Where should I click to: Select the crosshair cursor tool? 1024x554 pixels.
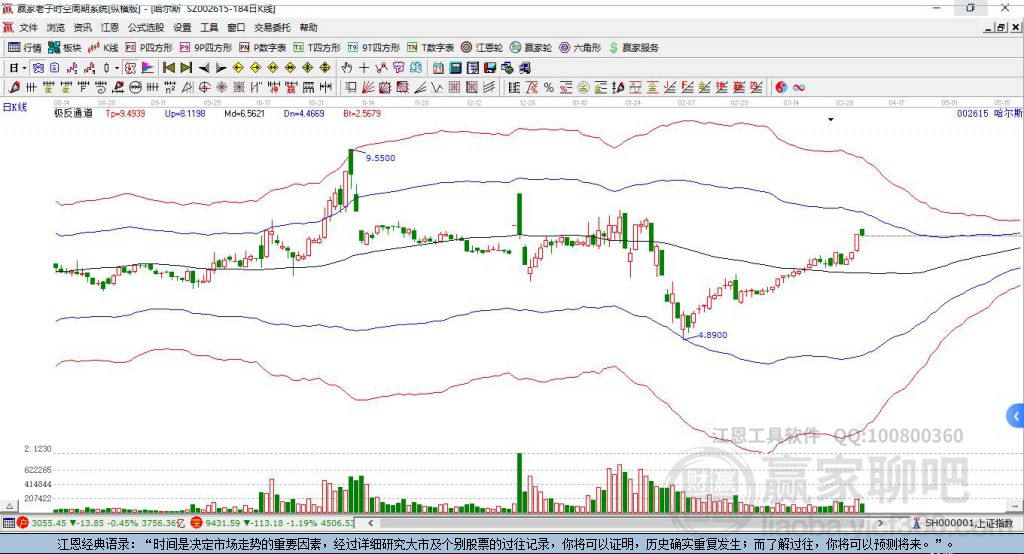click(364, 68)
